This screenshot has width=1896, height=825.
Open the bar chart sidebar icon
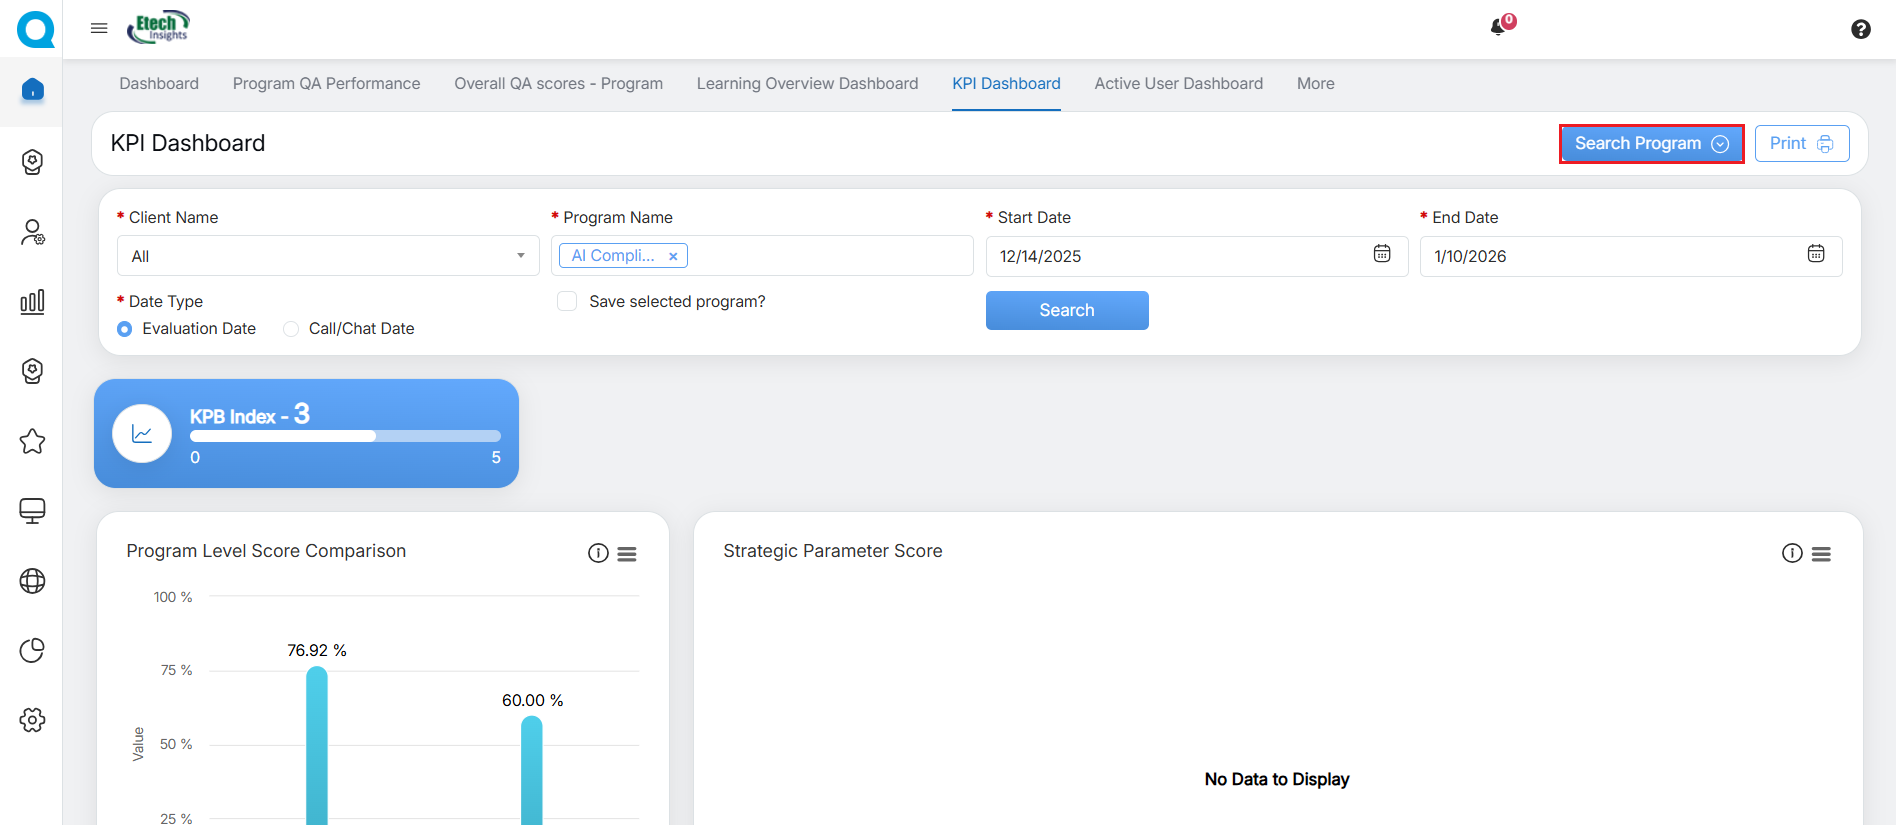(x=32, y=302)
